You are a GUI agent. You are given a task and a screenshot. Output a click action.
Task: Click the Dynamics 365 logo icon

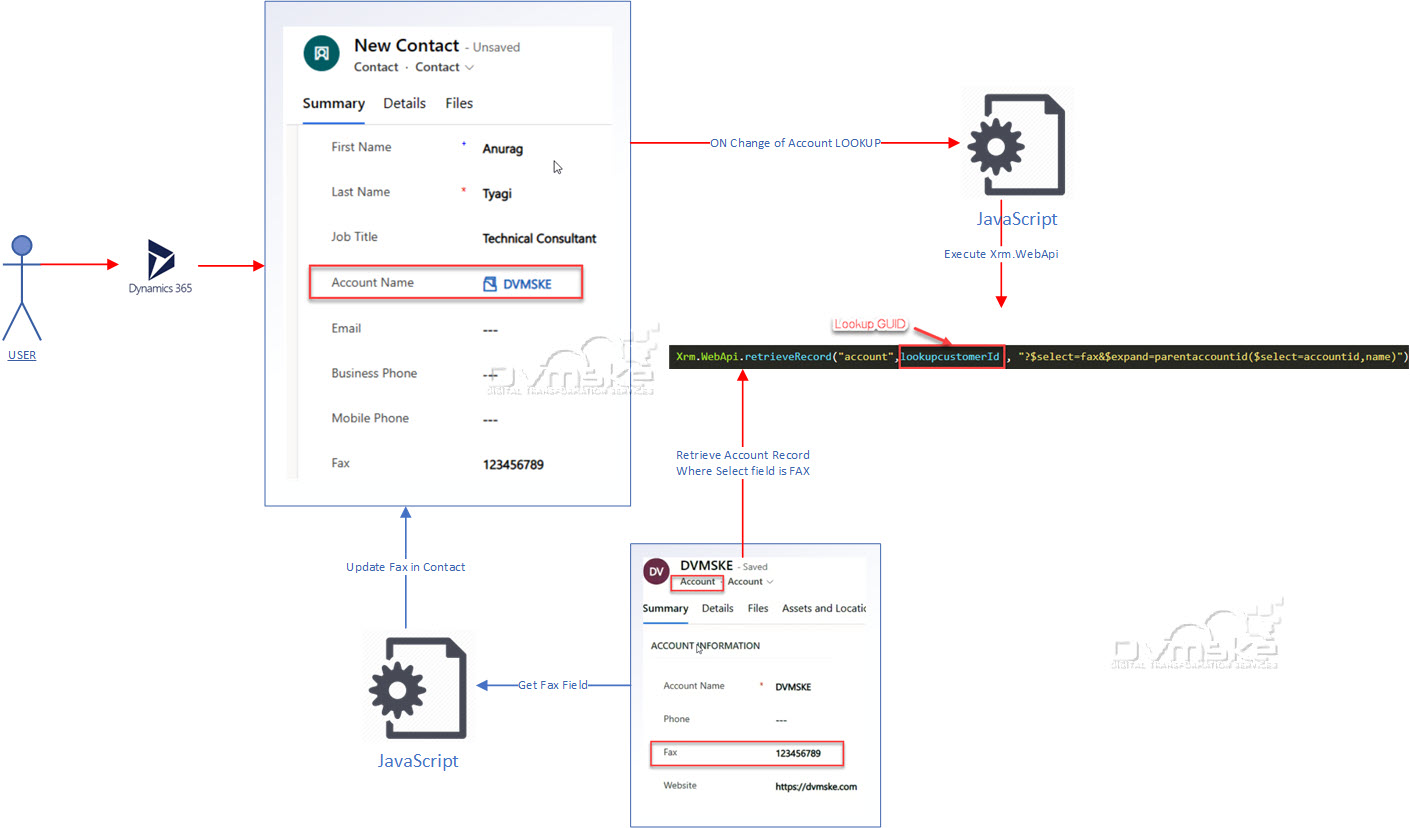tap(160, 259)
